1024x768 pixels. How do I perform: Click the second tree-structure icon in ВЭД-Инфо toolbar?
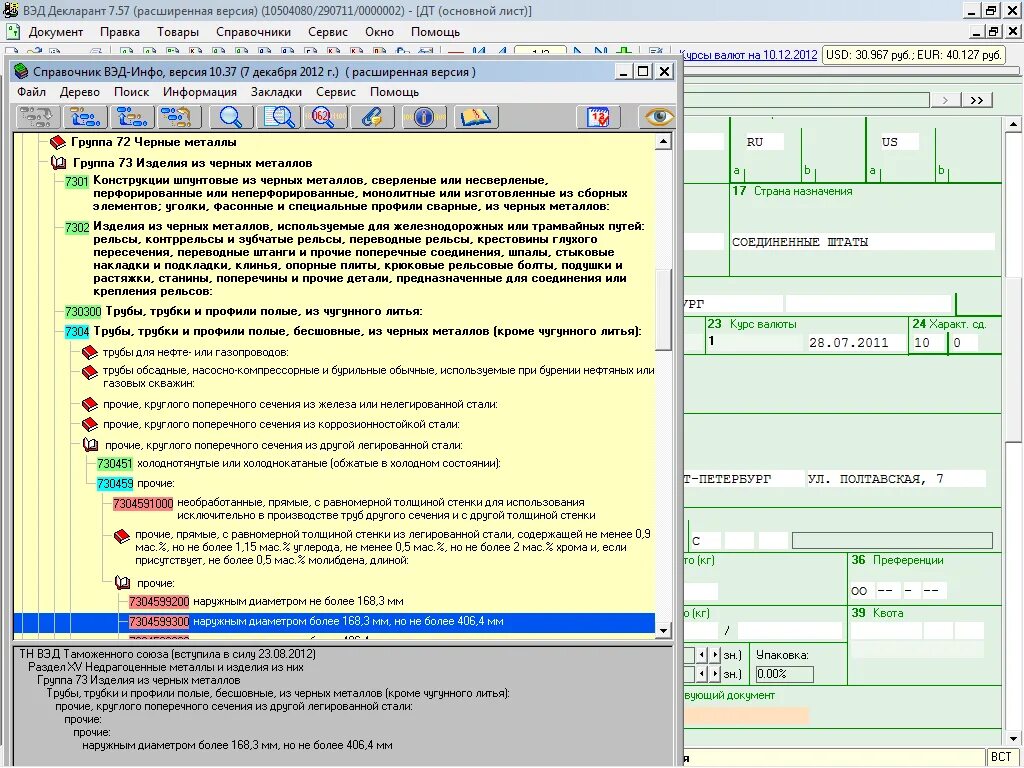(x=85, y=117)
